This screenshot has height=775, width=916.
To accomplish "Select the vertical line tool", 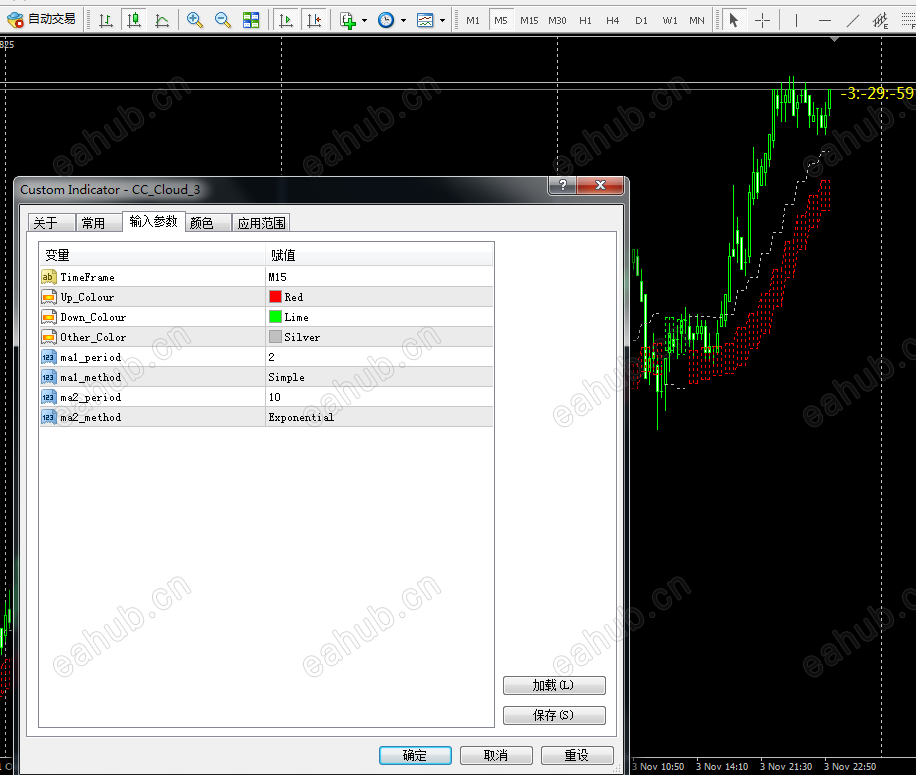I will point(796,20).
